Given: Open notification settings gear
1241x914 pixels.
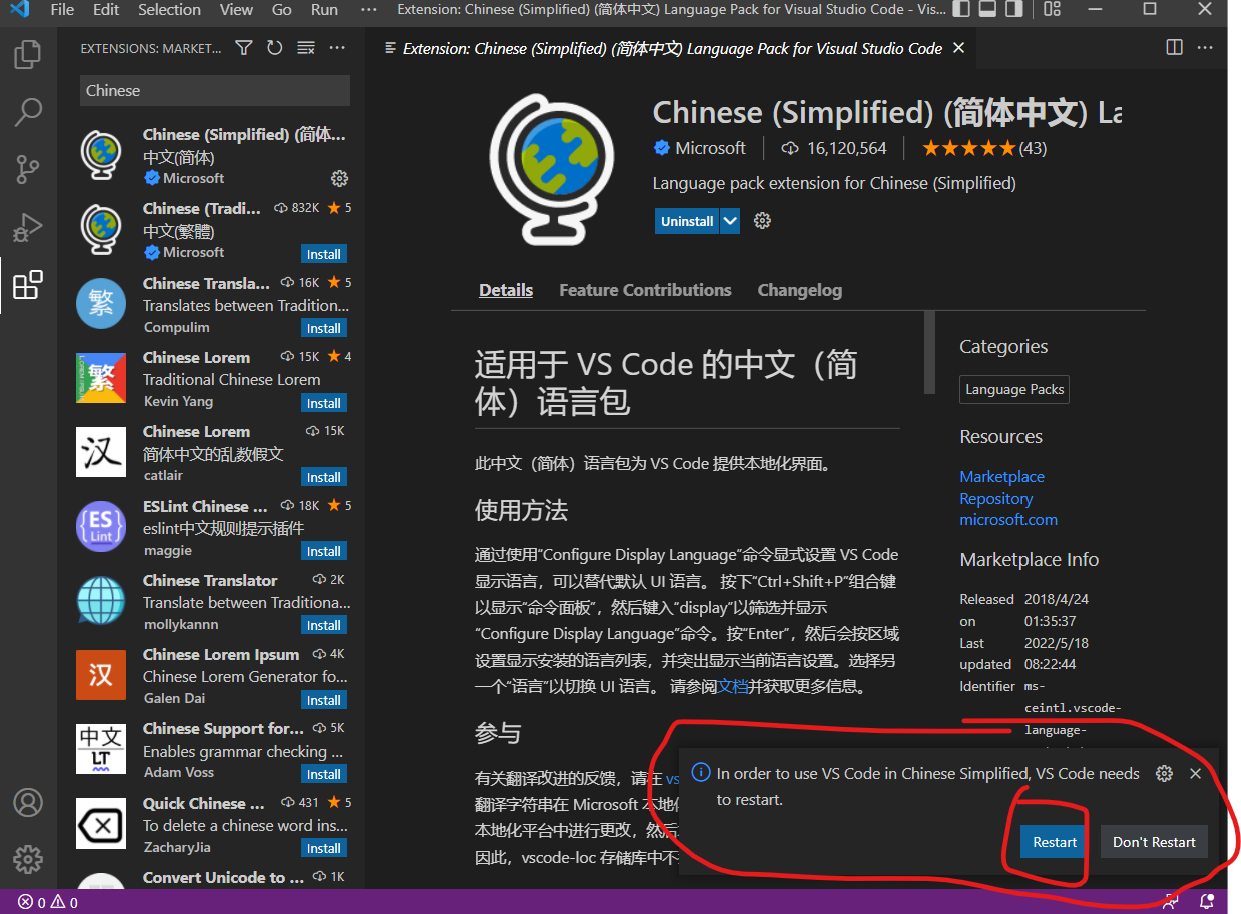Looking at the screenshot, I should (x=1164, y=773).
